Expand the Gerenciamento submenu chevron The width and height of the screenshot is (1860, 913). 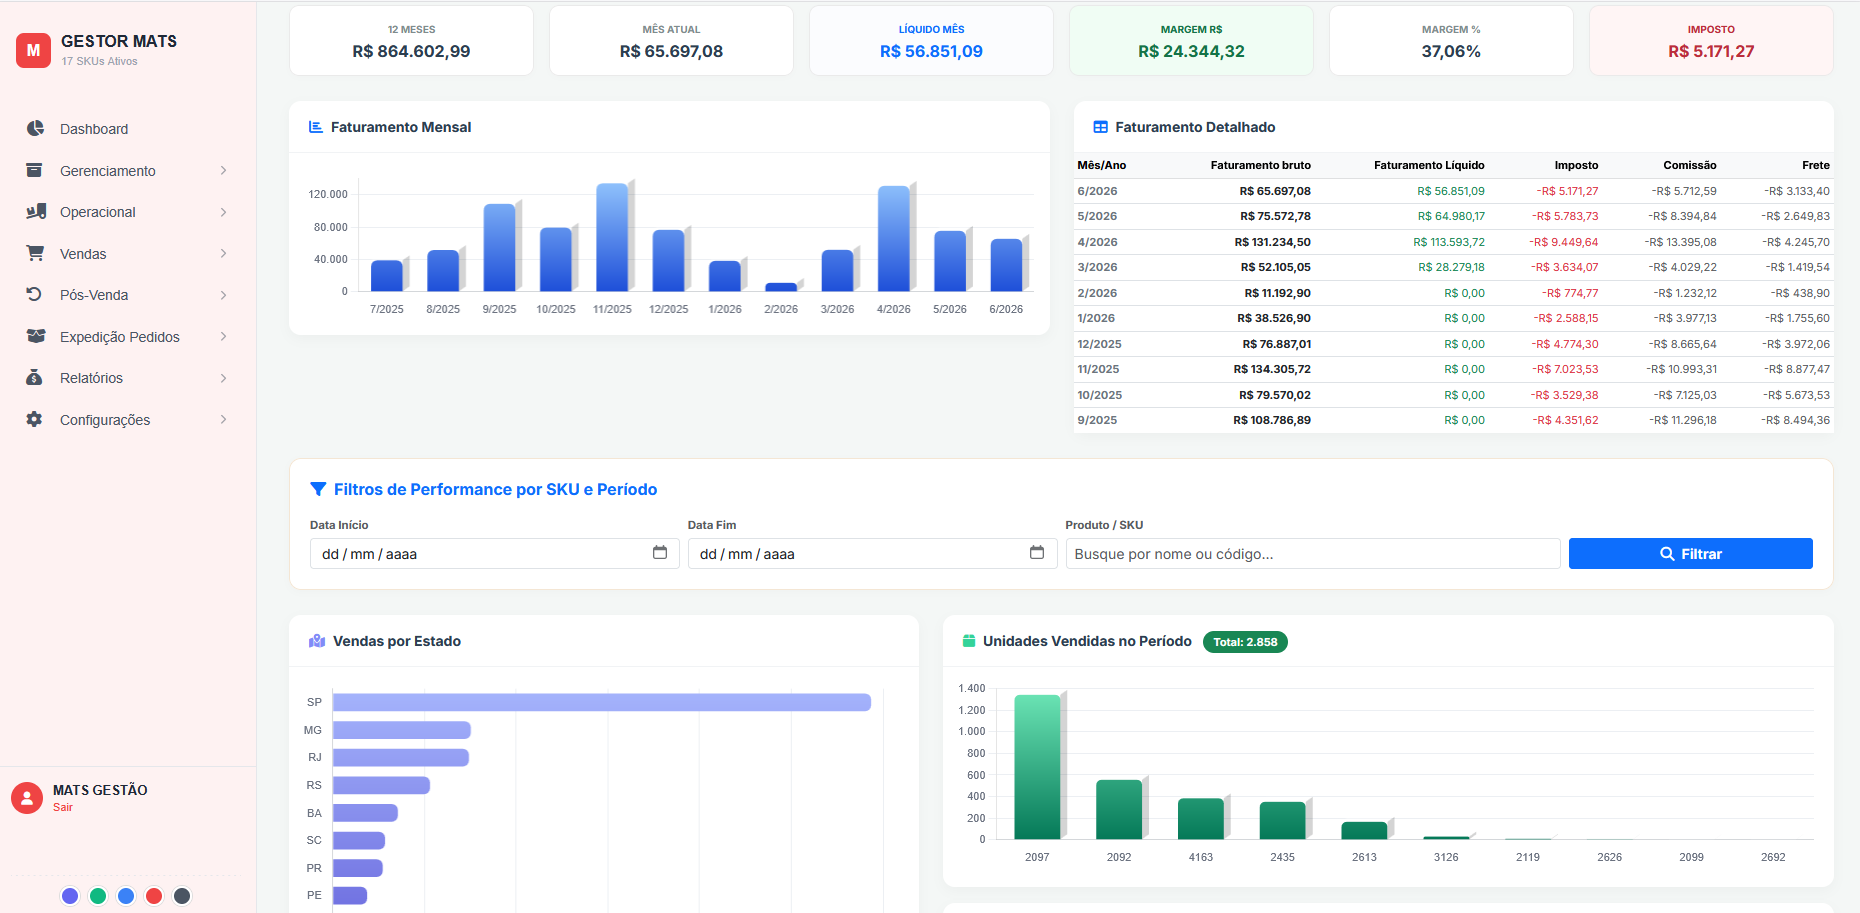pyautogui.click(x=223, y=171)
